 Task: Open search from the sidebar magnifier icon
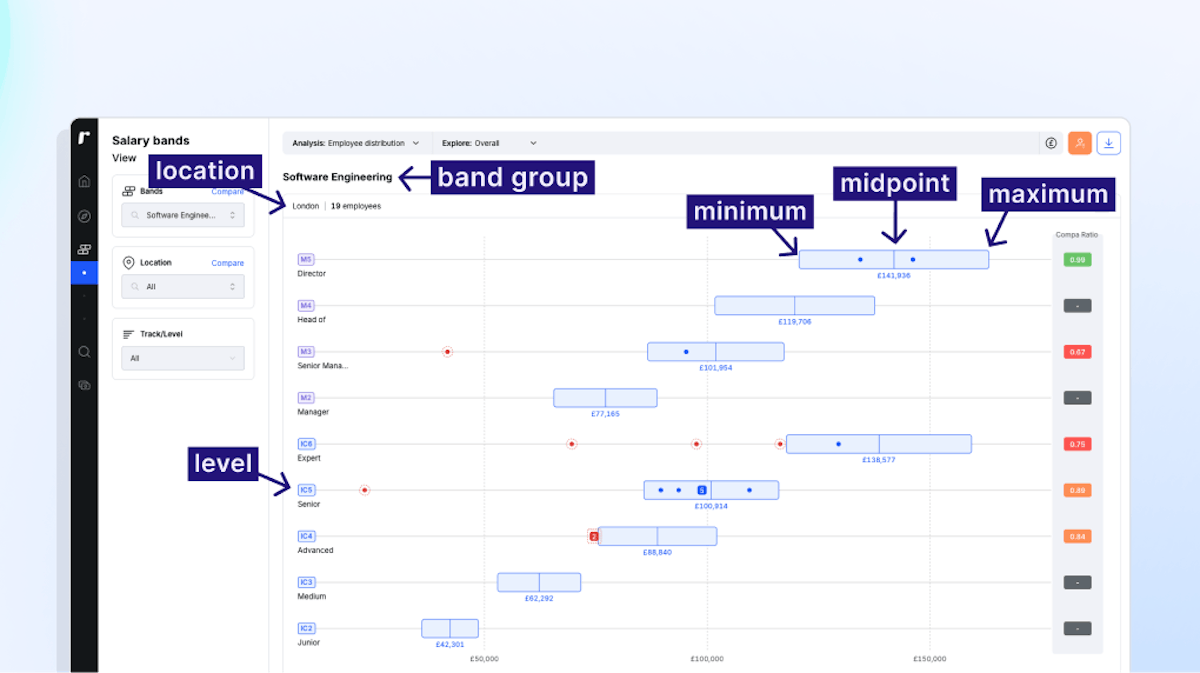84,351
